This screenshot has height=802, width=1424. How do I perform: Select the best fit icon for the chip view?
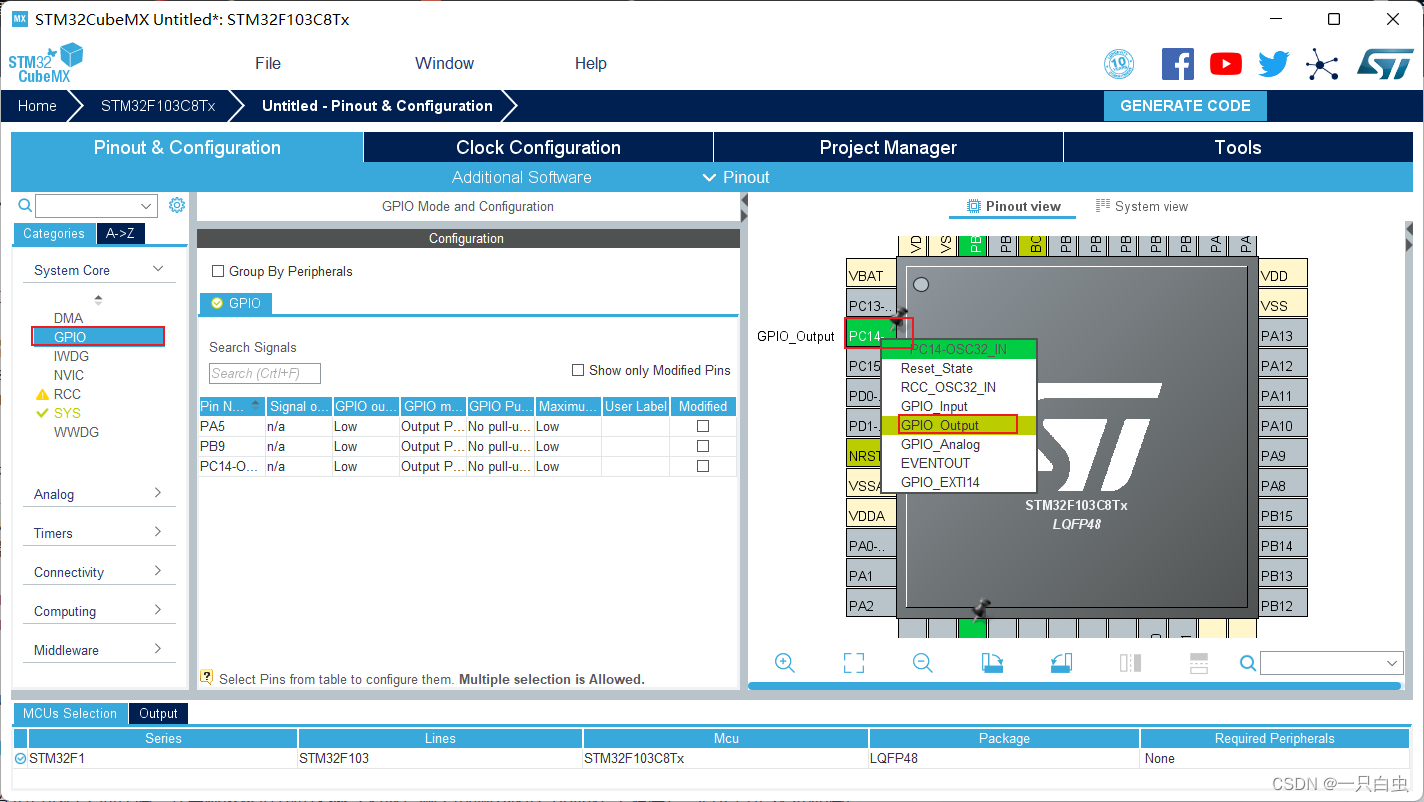pyautogui.click(x=853, y=662)
